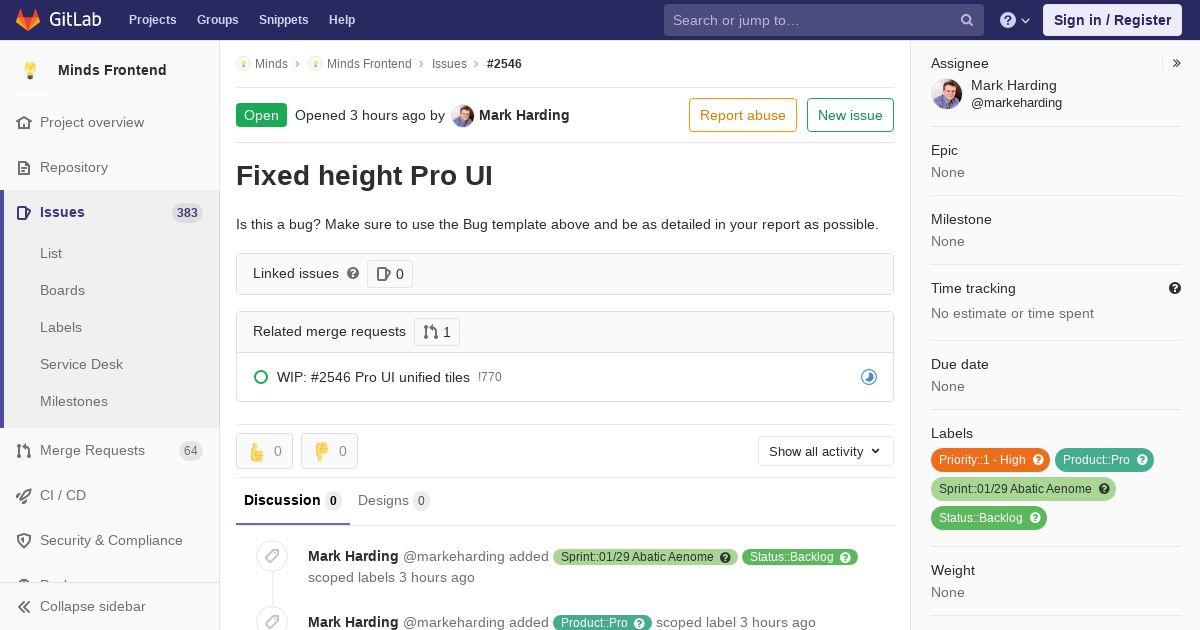Open the WIP: #2546 Pro UI unified tiles link
1200x630 pixels.
point(373,377)
